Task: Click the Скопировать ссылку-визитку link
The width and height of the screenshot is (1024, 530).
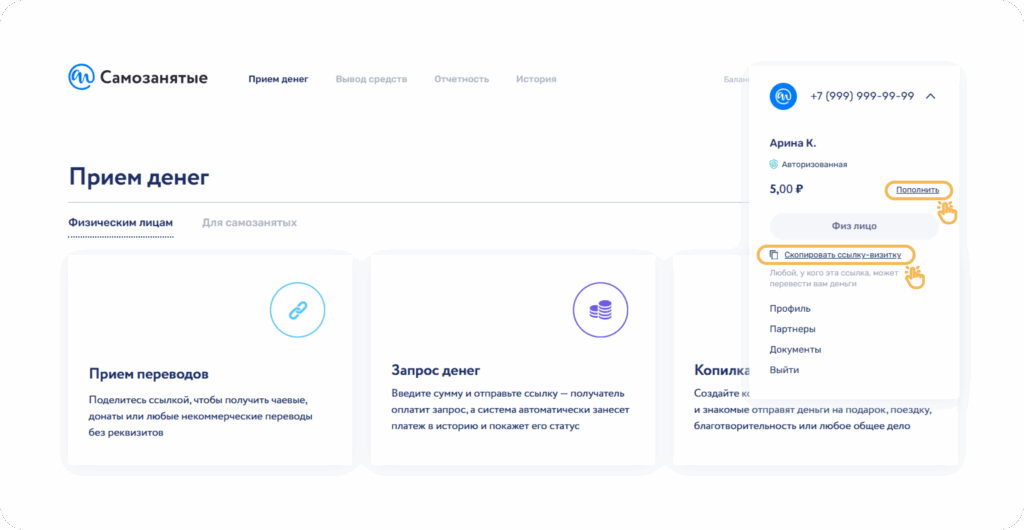Action: click(842, 255)
